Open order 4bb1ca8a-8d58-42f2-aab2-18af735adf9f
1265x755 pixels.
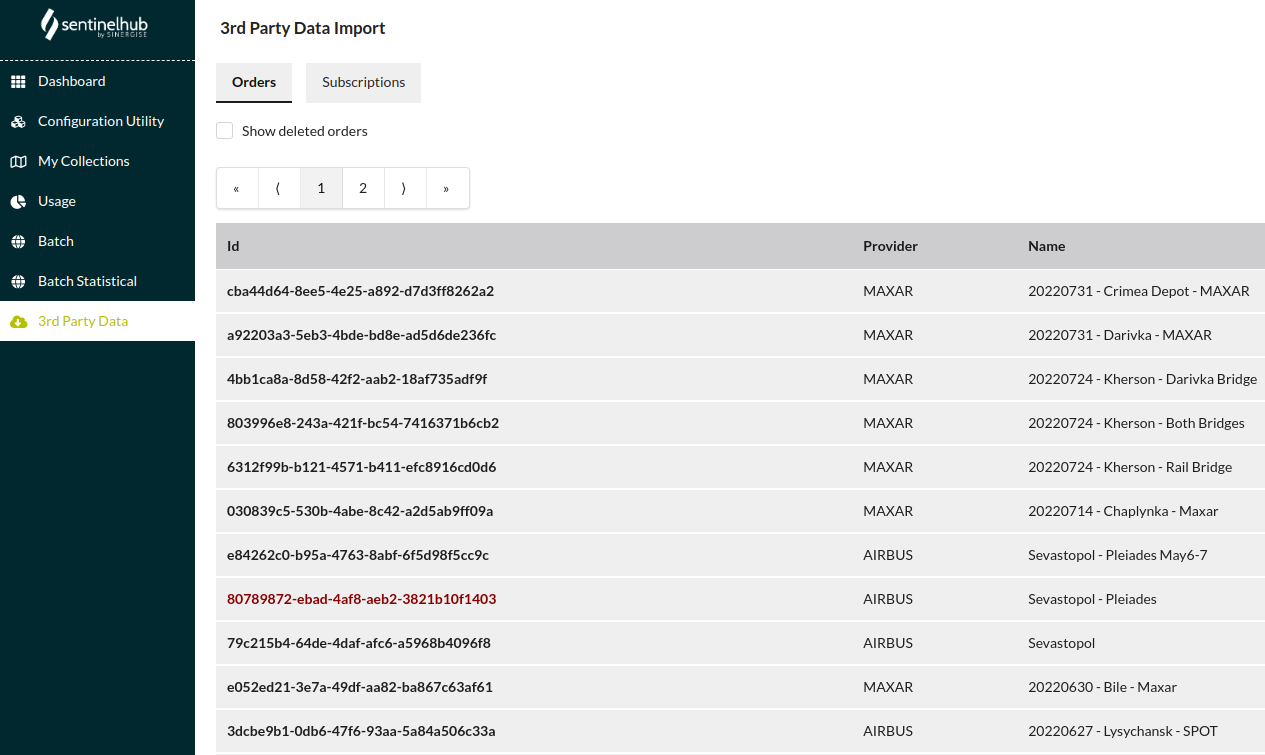click(x=357, y=379)
